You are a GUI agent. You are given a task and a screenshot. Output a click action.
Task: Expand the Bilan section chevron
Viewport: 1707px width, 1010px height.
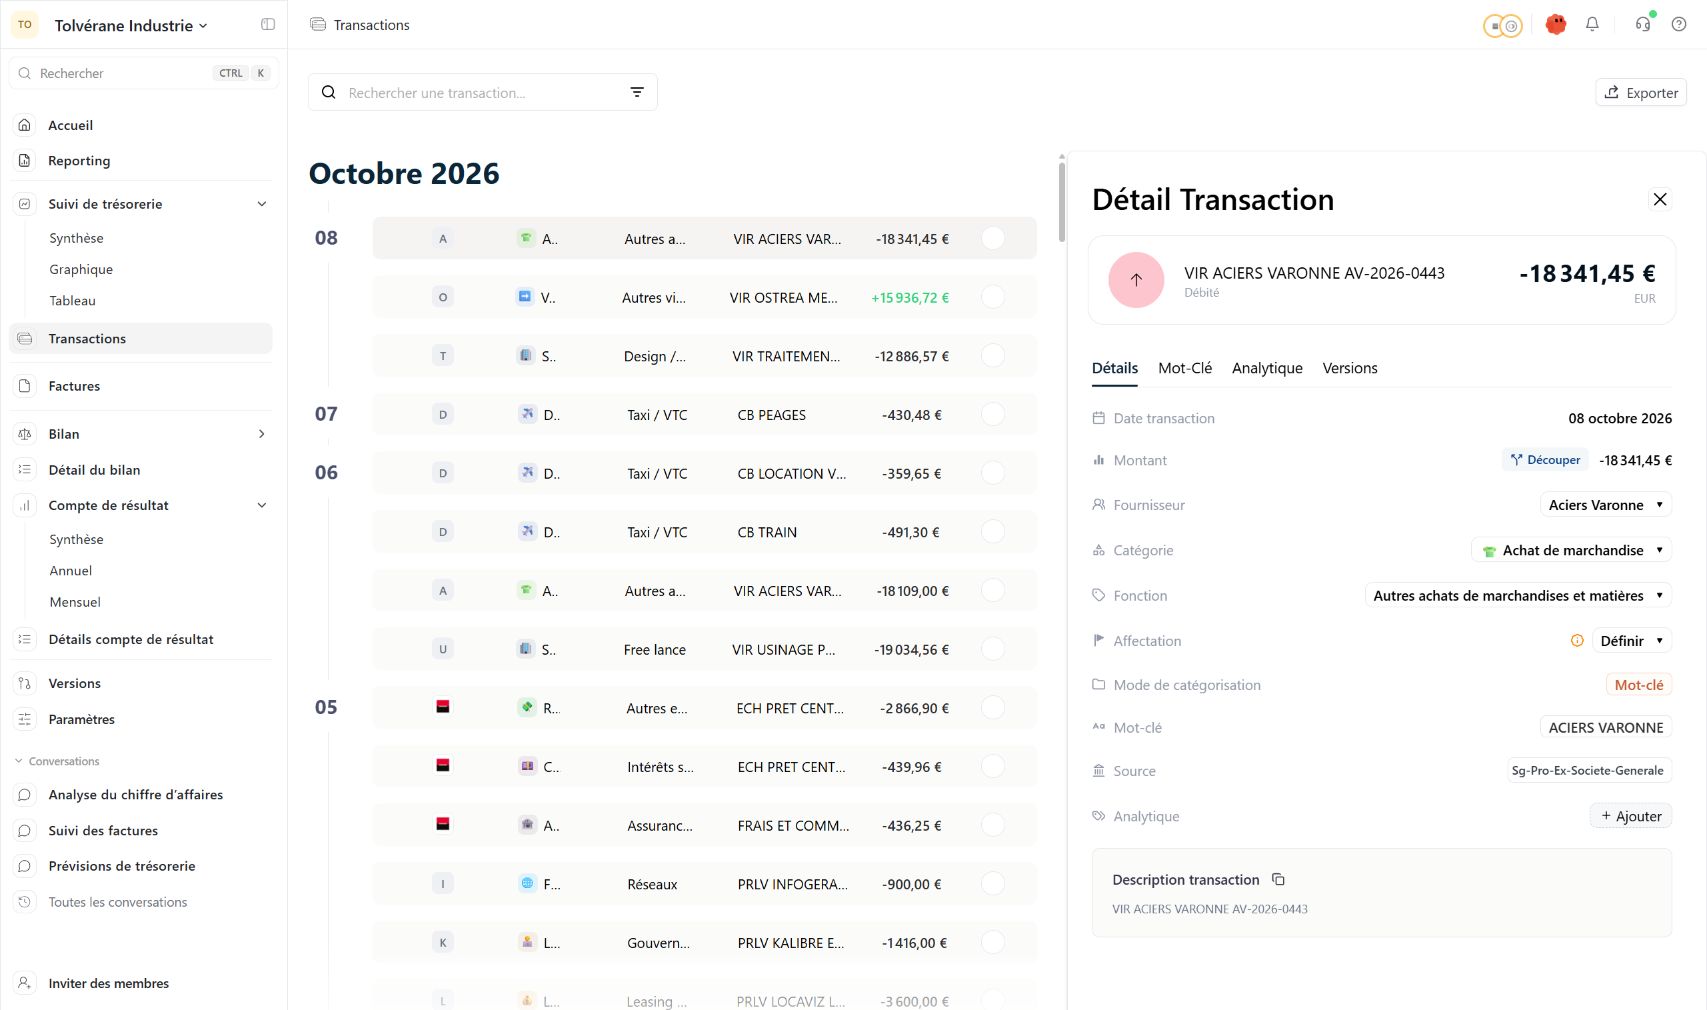[262, 434]
